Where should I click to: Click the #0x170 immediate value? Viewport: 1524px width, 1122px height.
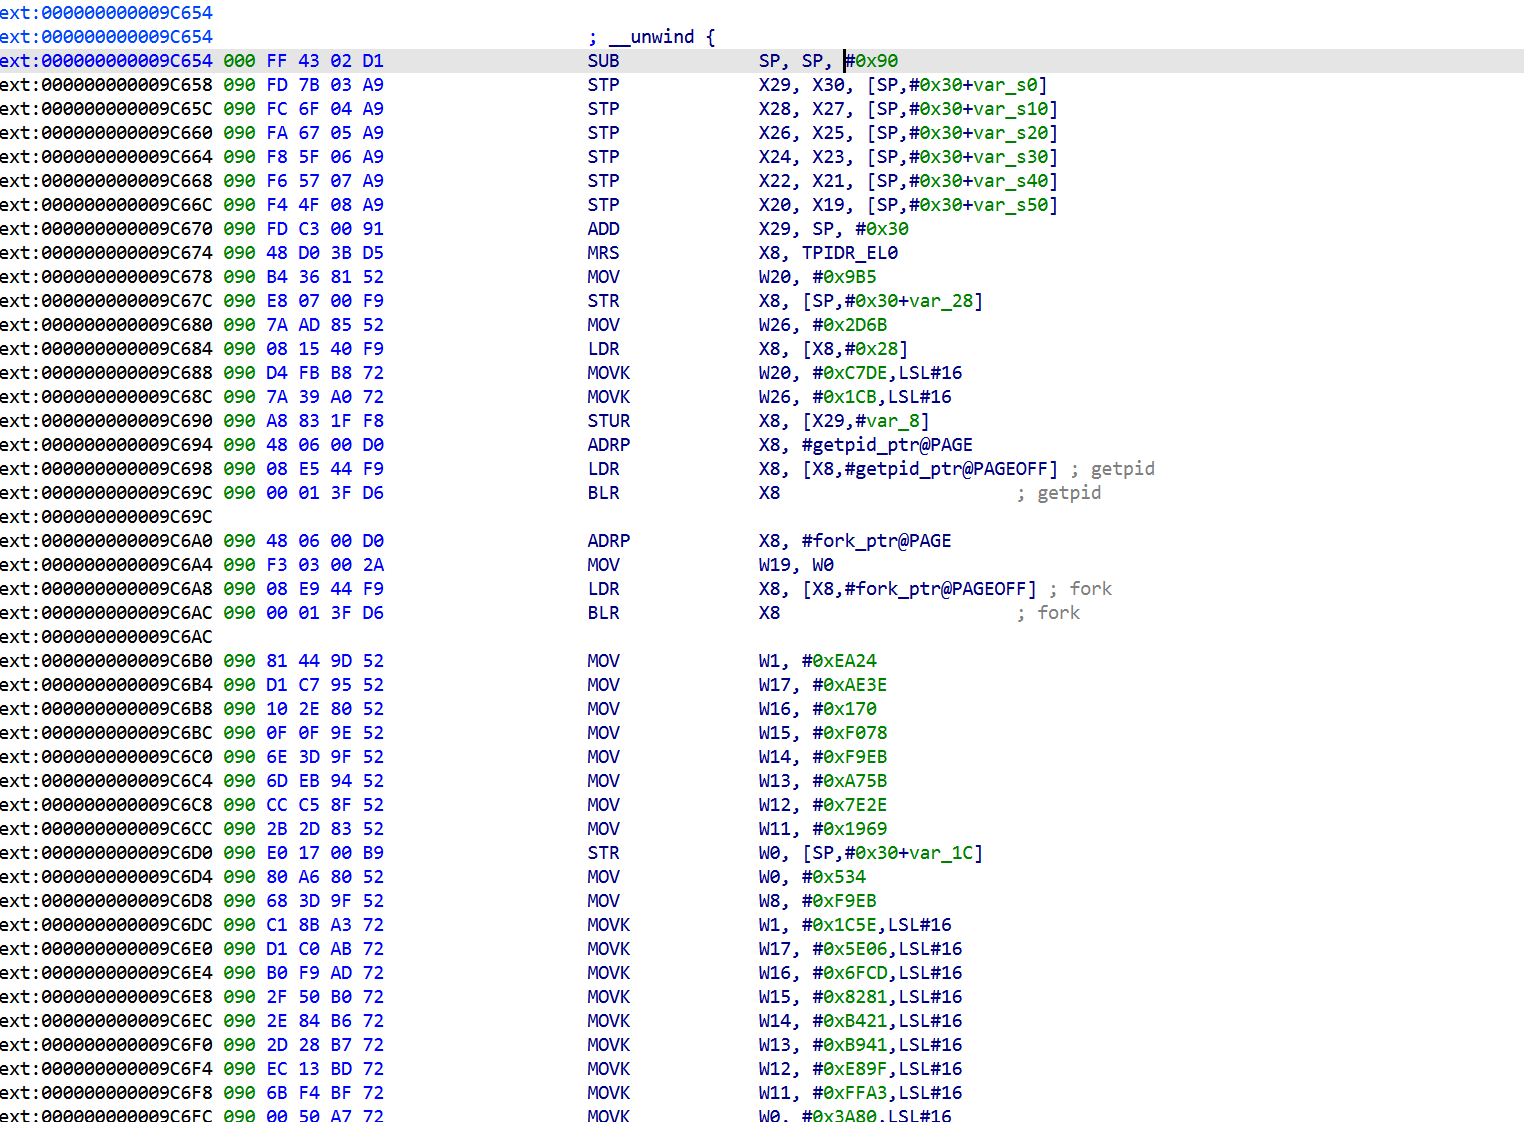pos(845,709)
